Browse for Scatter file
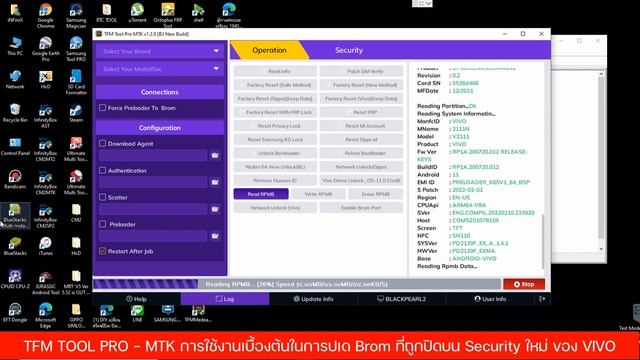Image resolution: width=640 pixels, height=360 pixels. coord(215,209)
